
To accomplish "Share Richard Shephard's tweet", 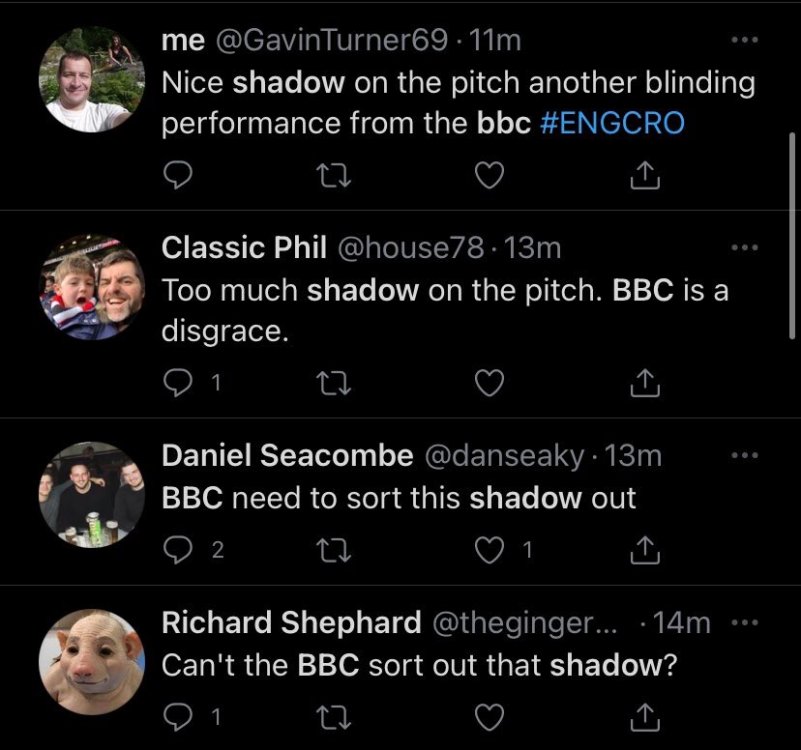I will tap(645, 715).
